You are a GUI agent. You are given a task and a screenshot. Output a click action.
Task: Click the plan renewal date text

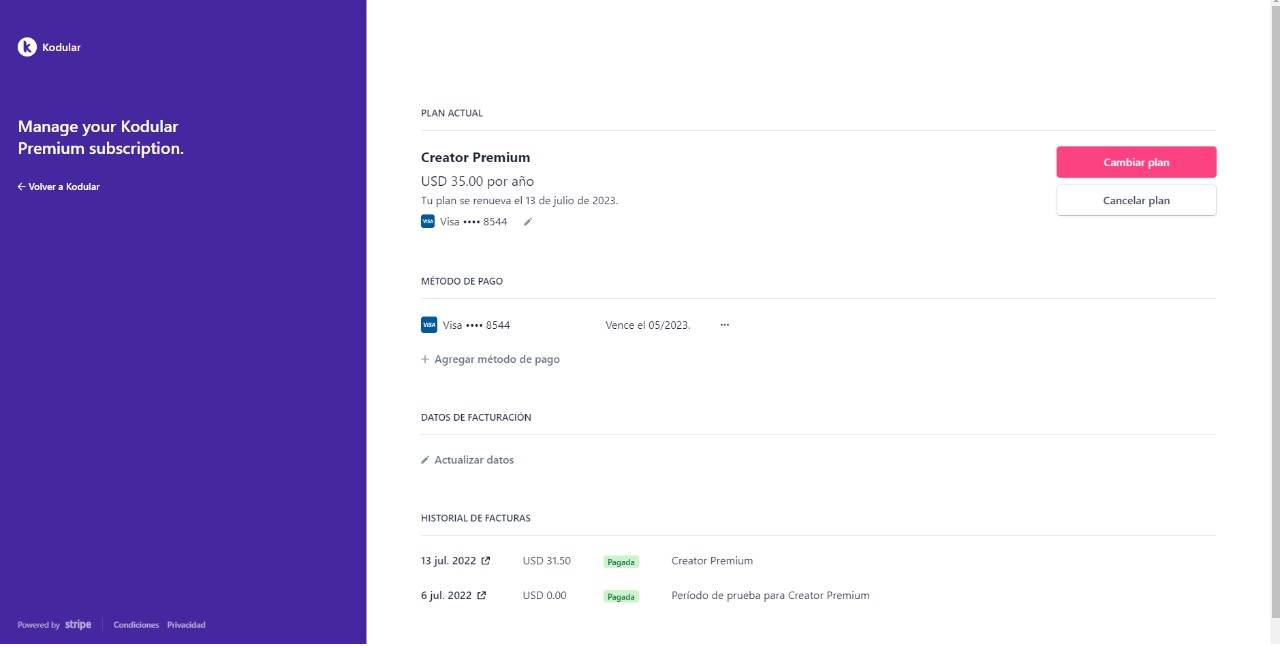point(520,201)
